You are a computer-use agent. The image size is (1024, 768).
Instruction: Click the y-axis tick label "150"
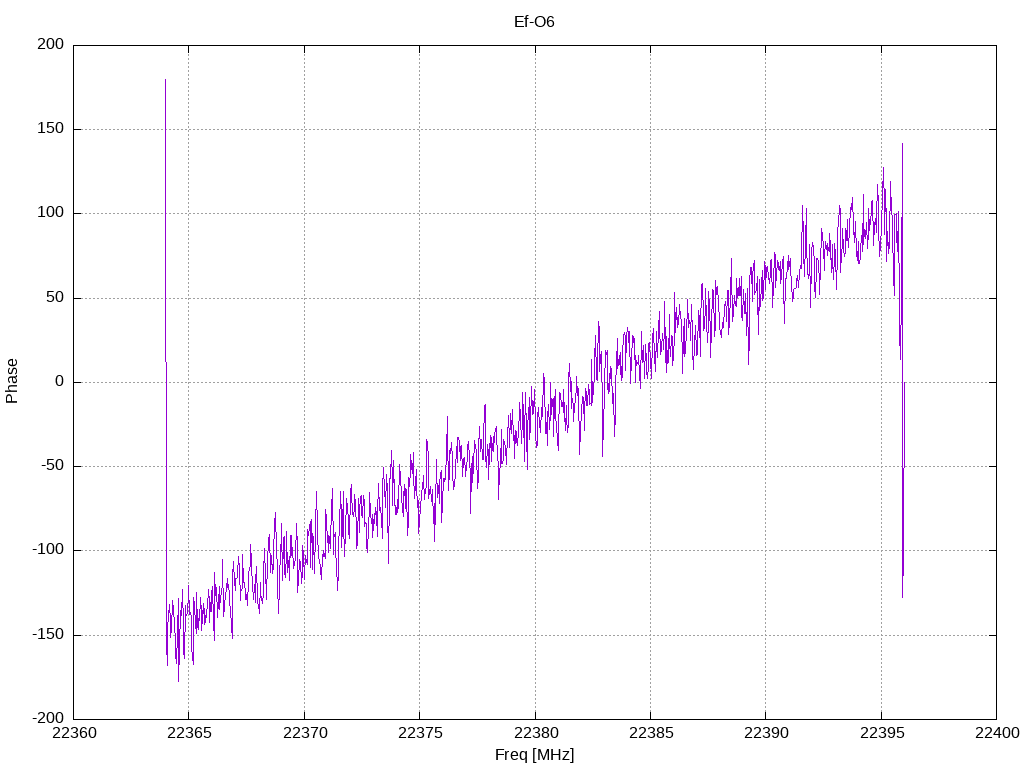tap(51, 129)
